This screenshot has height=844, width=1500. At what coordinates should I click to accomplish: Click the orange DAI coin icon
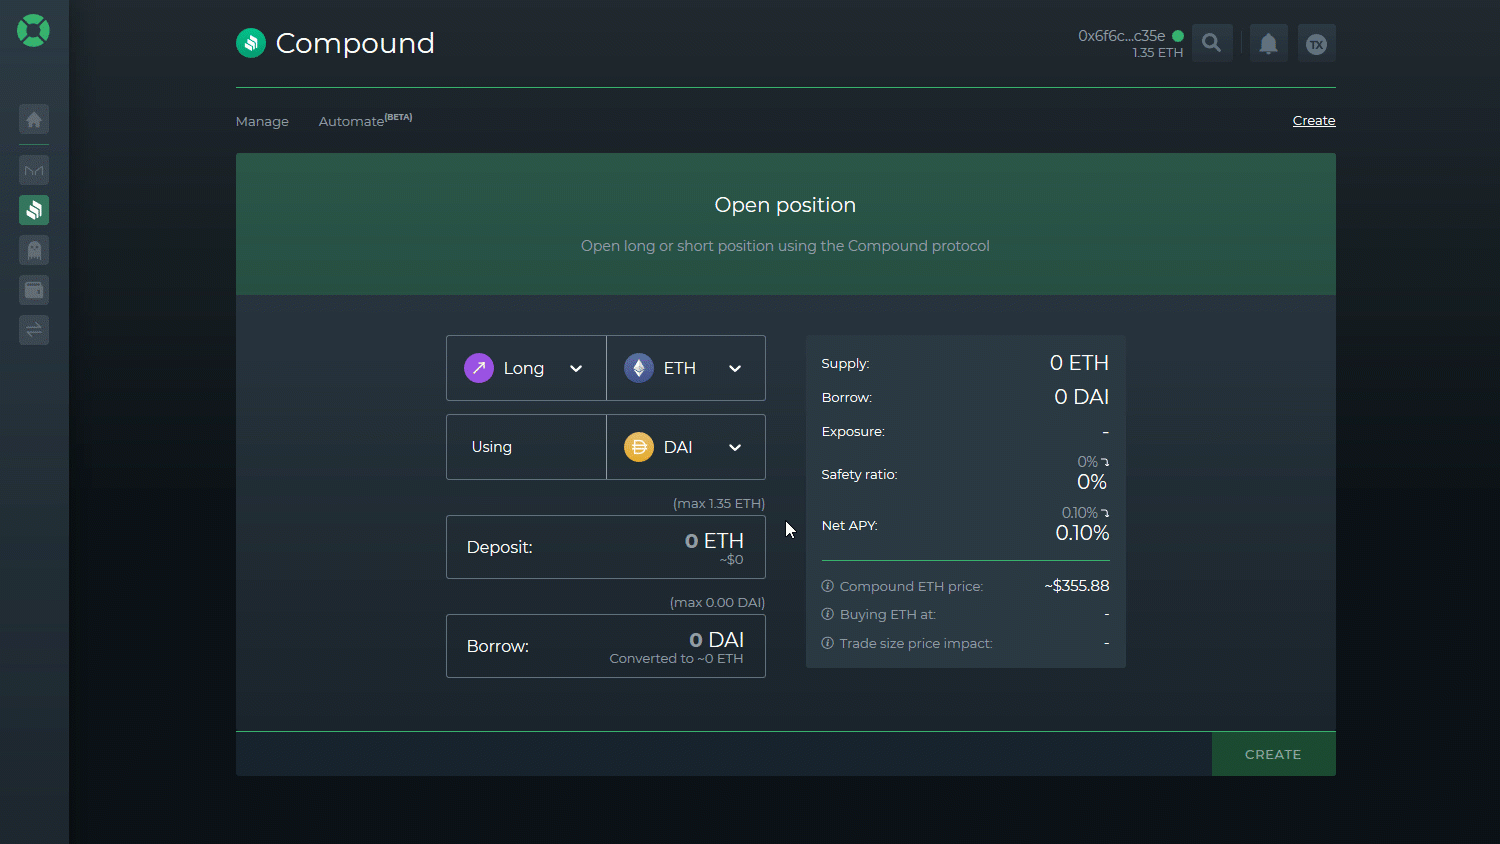click(639, 447)
